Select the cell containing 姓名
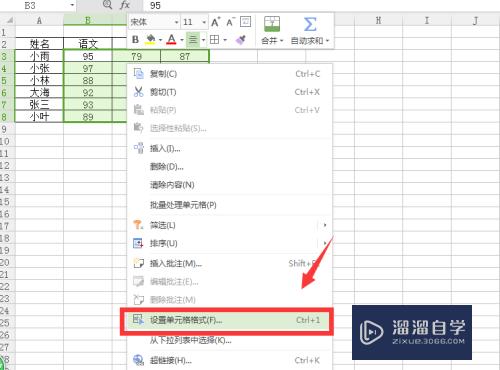 39,44
